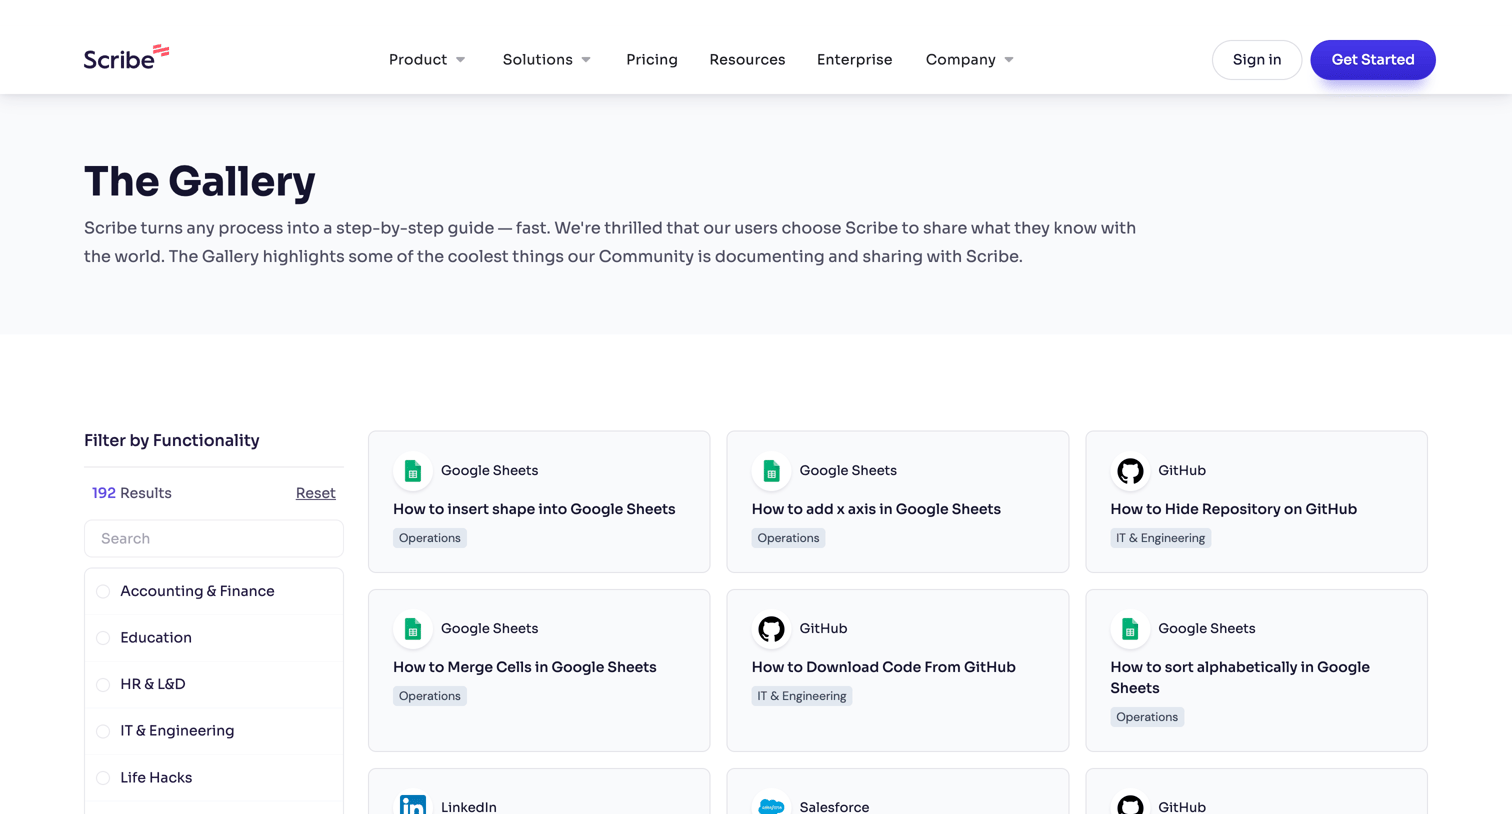Screen dimensions: 1512x814
Task: Click Google Sheets icon on insert shape card
Action: tap(413, 471)
